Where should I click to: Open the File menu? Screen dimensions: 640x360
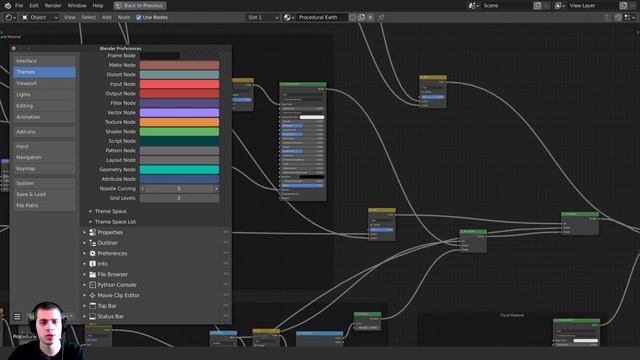19,6
